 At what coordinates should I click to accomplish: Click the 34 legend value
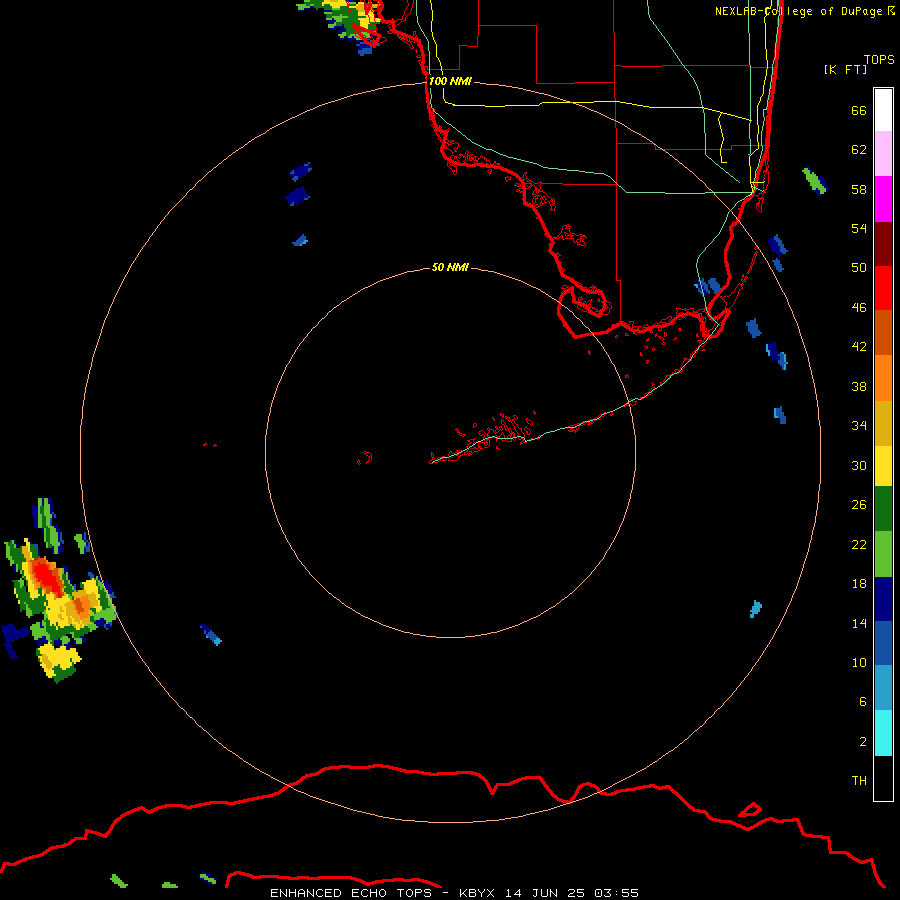click(x=859, y=426)
